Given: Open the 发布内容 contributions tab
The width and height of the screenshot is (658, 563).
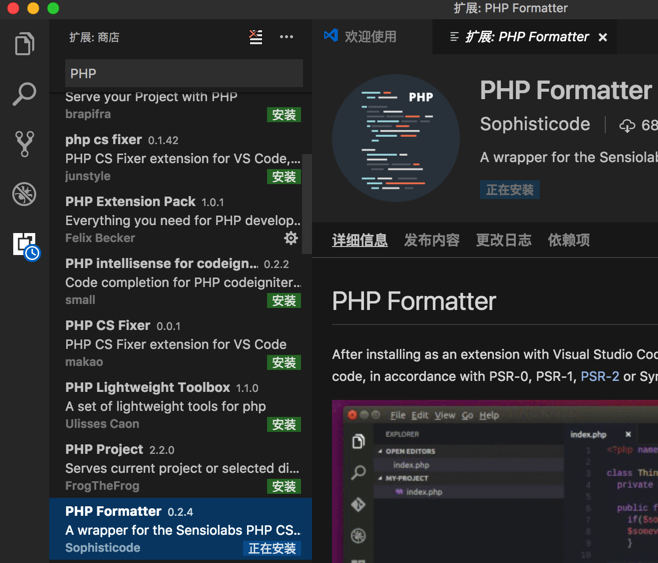Looking at the screenshot, I should 431,240.
